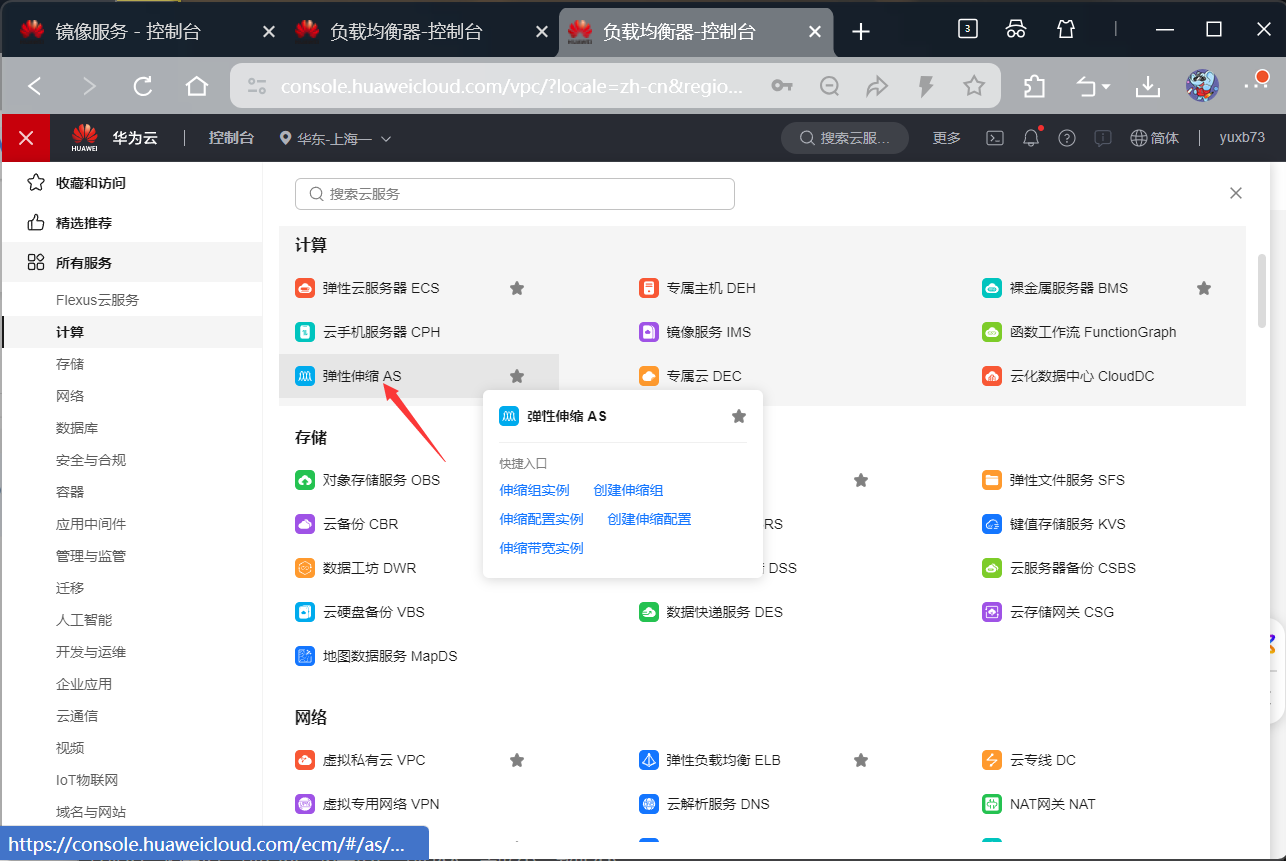Toggle favorite star for 弹性云服务器 ECS

(x=517, y=288)
